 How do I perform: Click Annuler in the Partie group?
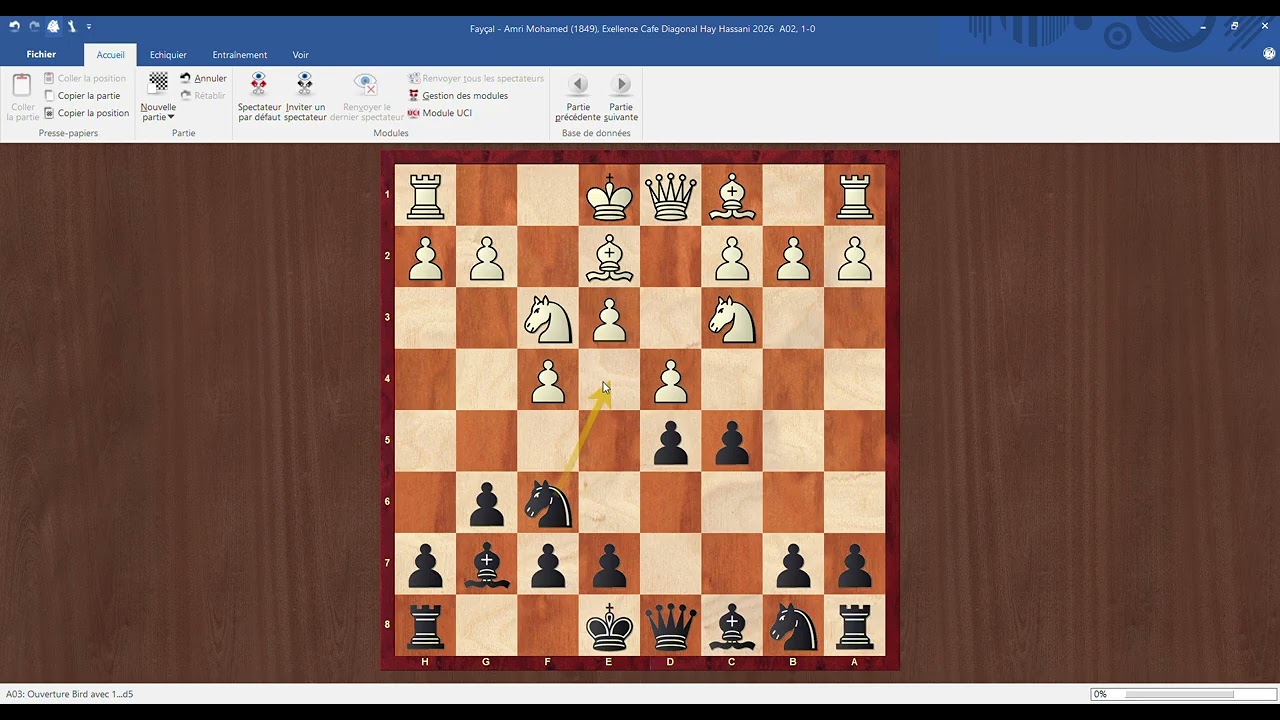[x=203, y=78]
